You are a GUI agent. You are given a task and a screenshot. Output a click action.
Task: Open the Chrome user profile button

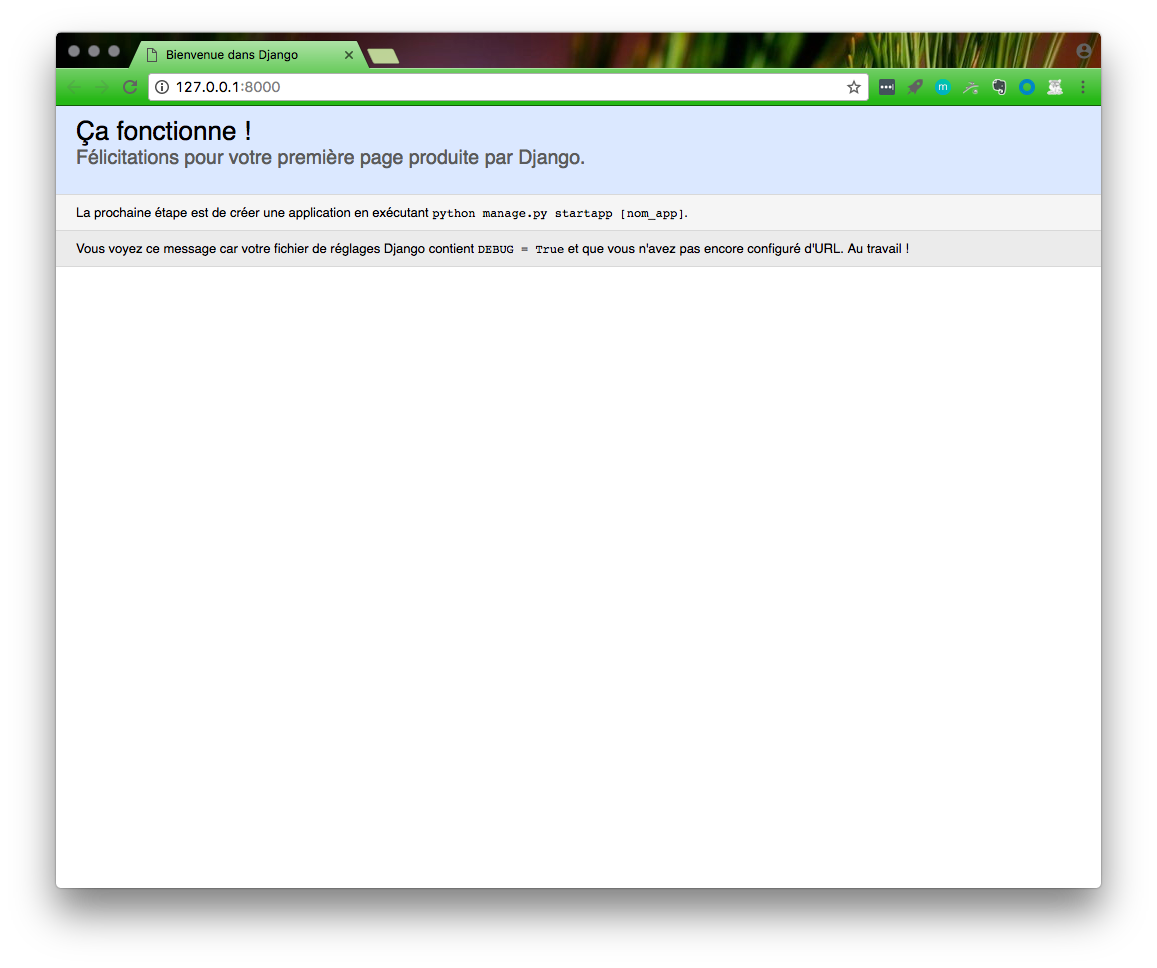tap(1084, 51)
